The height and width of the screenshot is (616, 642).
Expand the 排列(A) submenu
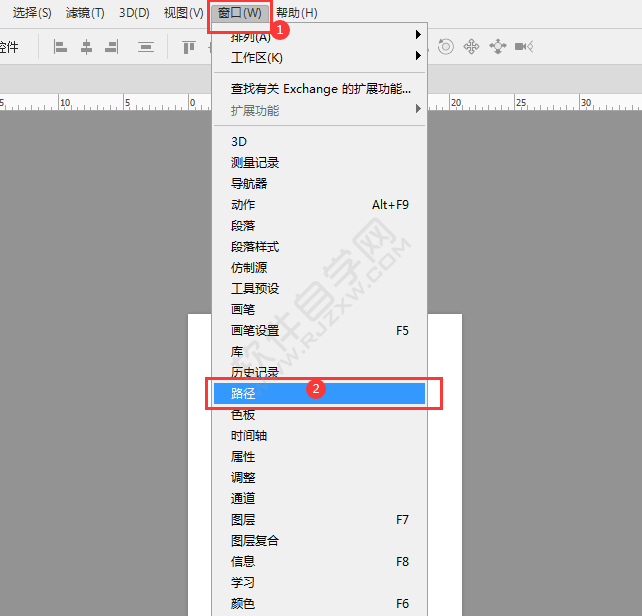[319, 36]
